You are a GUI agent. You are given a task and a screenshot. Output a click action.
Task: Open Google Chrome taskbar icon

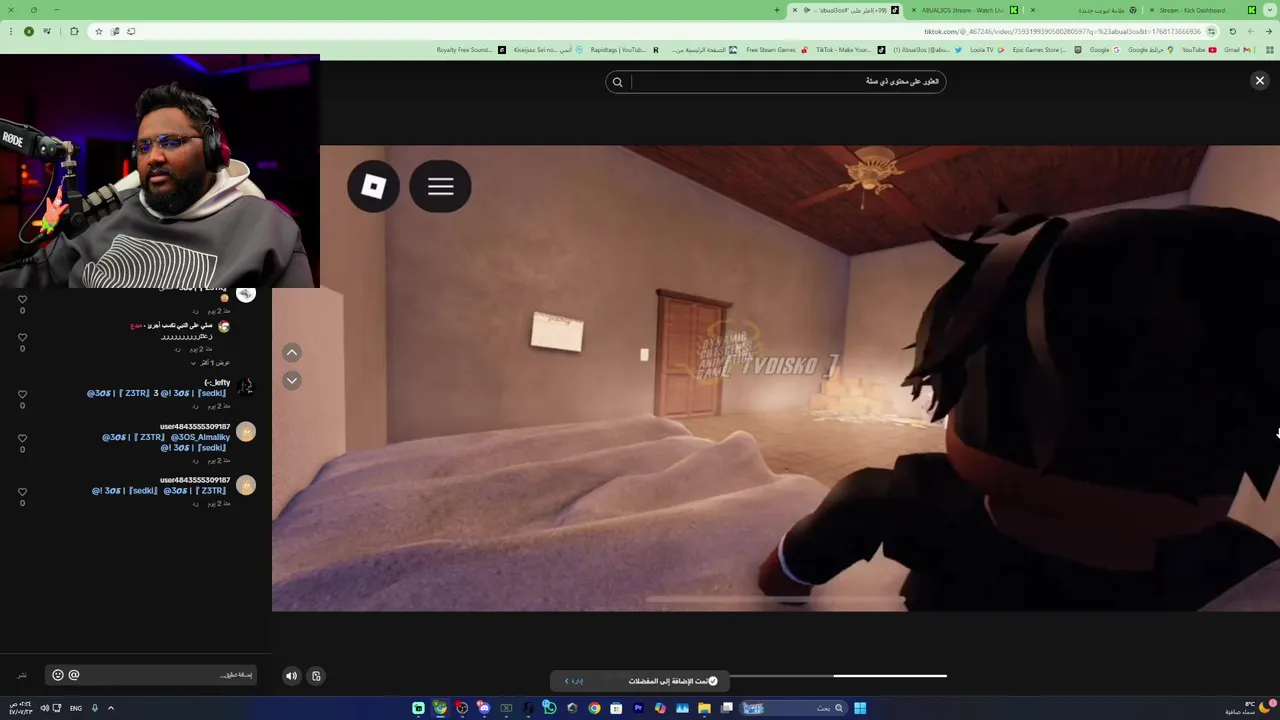tap(594, 708)
